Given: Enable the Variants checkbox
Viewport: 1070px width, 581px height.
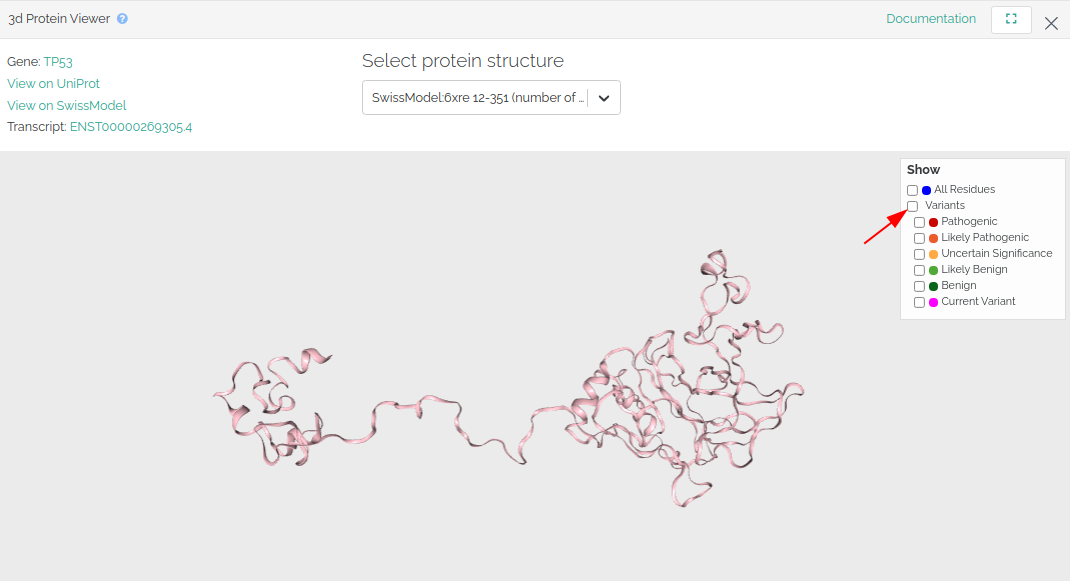Looking at the screenshot, I should [x=912, y=206].
